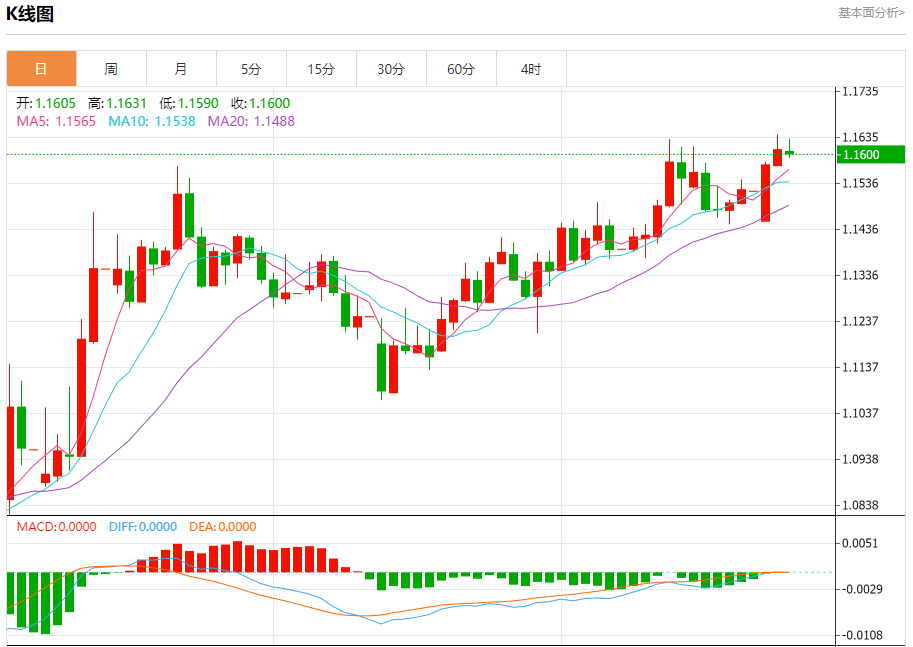The height and width of the screenshot is (647, 913).
Task: Click the 开:1.1605 opening price value
Action: 46,103
